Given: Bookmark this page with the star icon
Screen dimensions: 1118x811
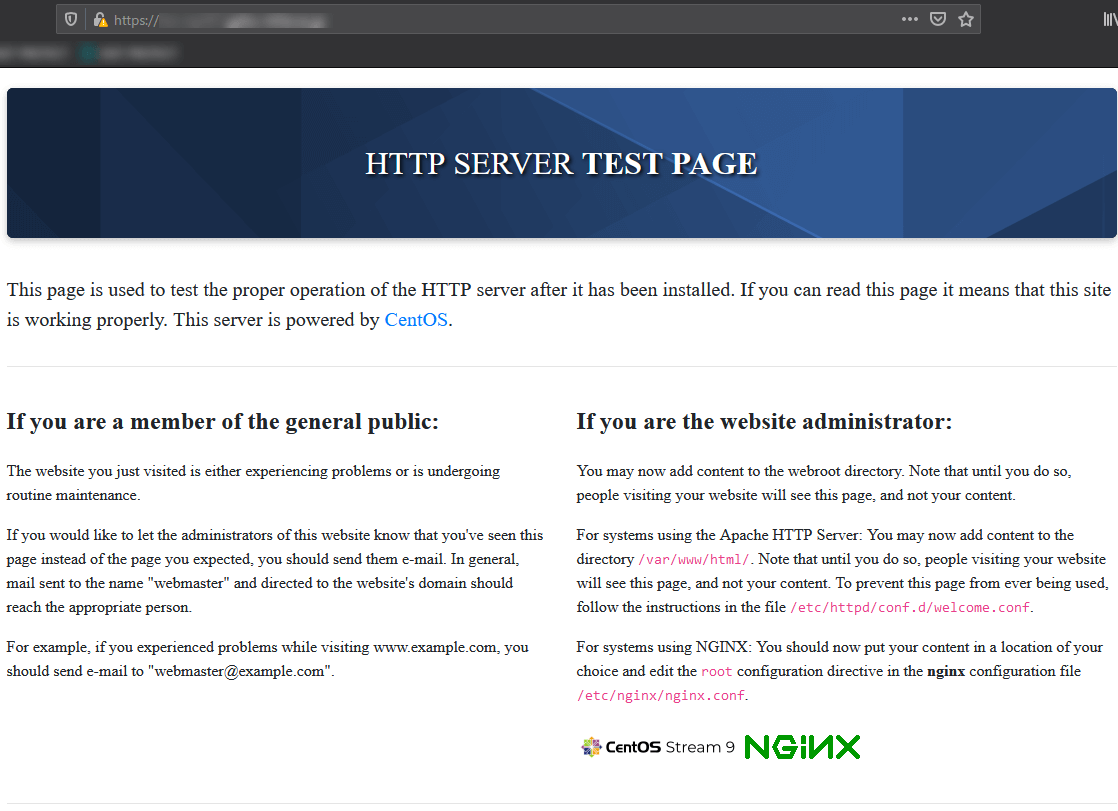Looking at the screenshot, I should click(965, 19).
